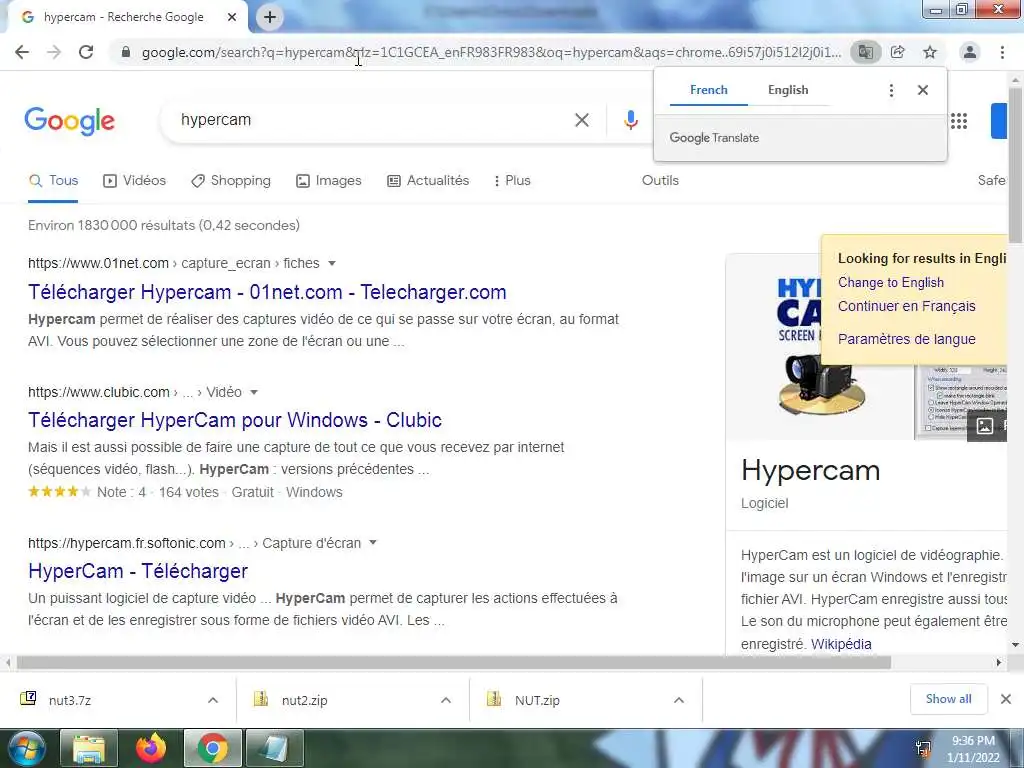Clear the search box with X
1024x768 pixels.
pyautogui.click(x=582, y=120)
